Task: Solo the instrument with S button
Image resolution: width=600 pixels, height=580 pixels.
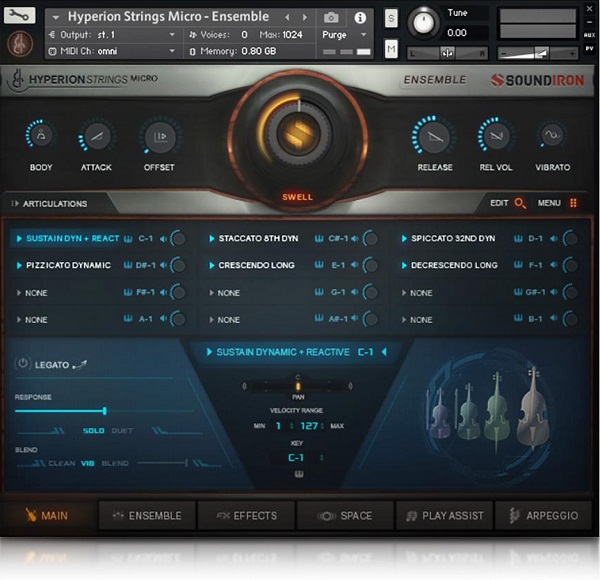Action: [x=391, y=18]
